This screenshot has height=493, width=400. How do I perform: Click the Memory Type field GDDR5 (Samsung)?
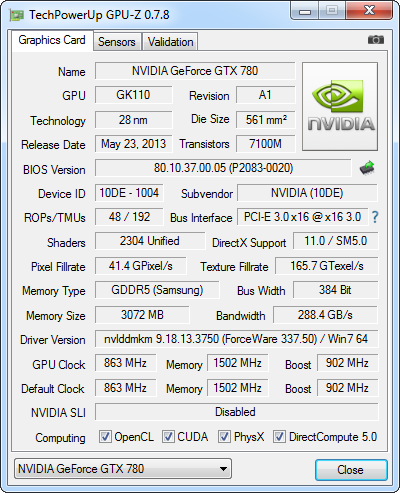pyautogui.click(x=157, y=290)
